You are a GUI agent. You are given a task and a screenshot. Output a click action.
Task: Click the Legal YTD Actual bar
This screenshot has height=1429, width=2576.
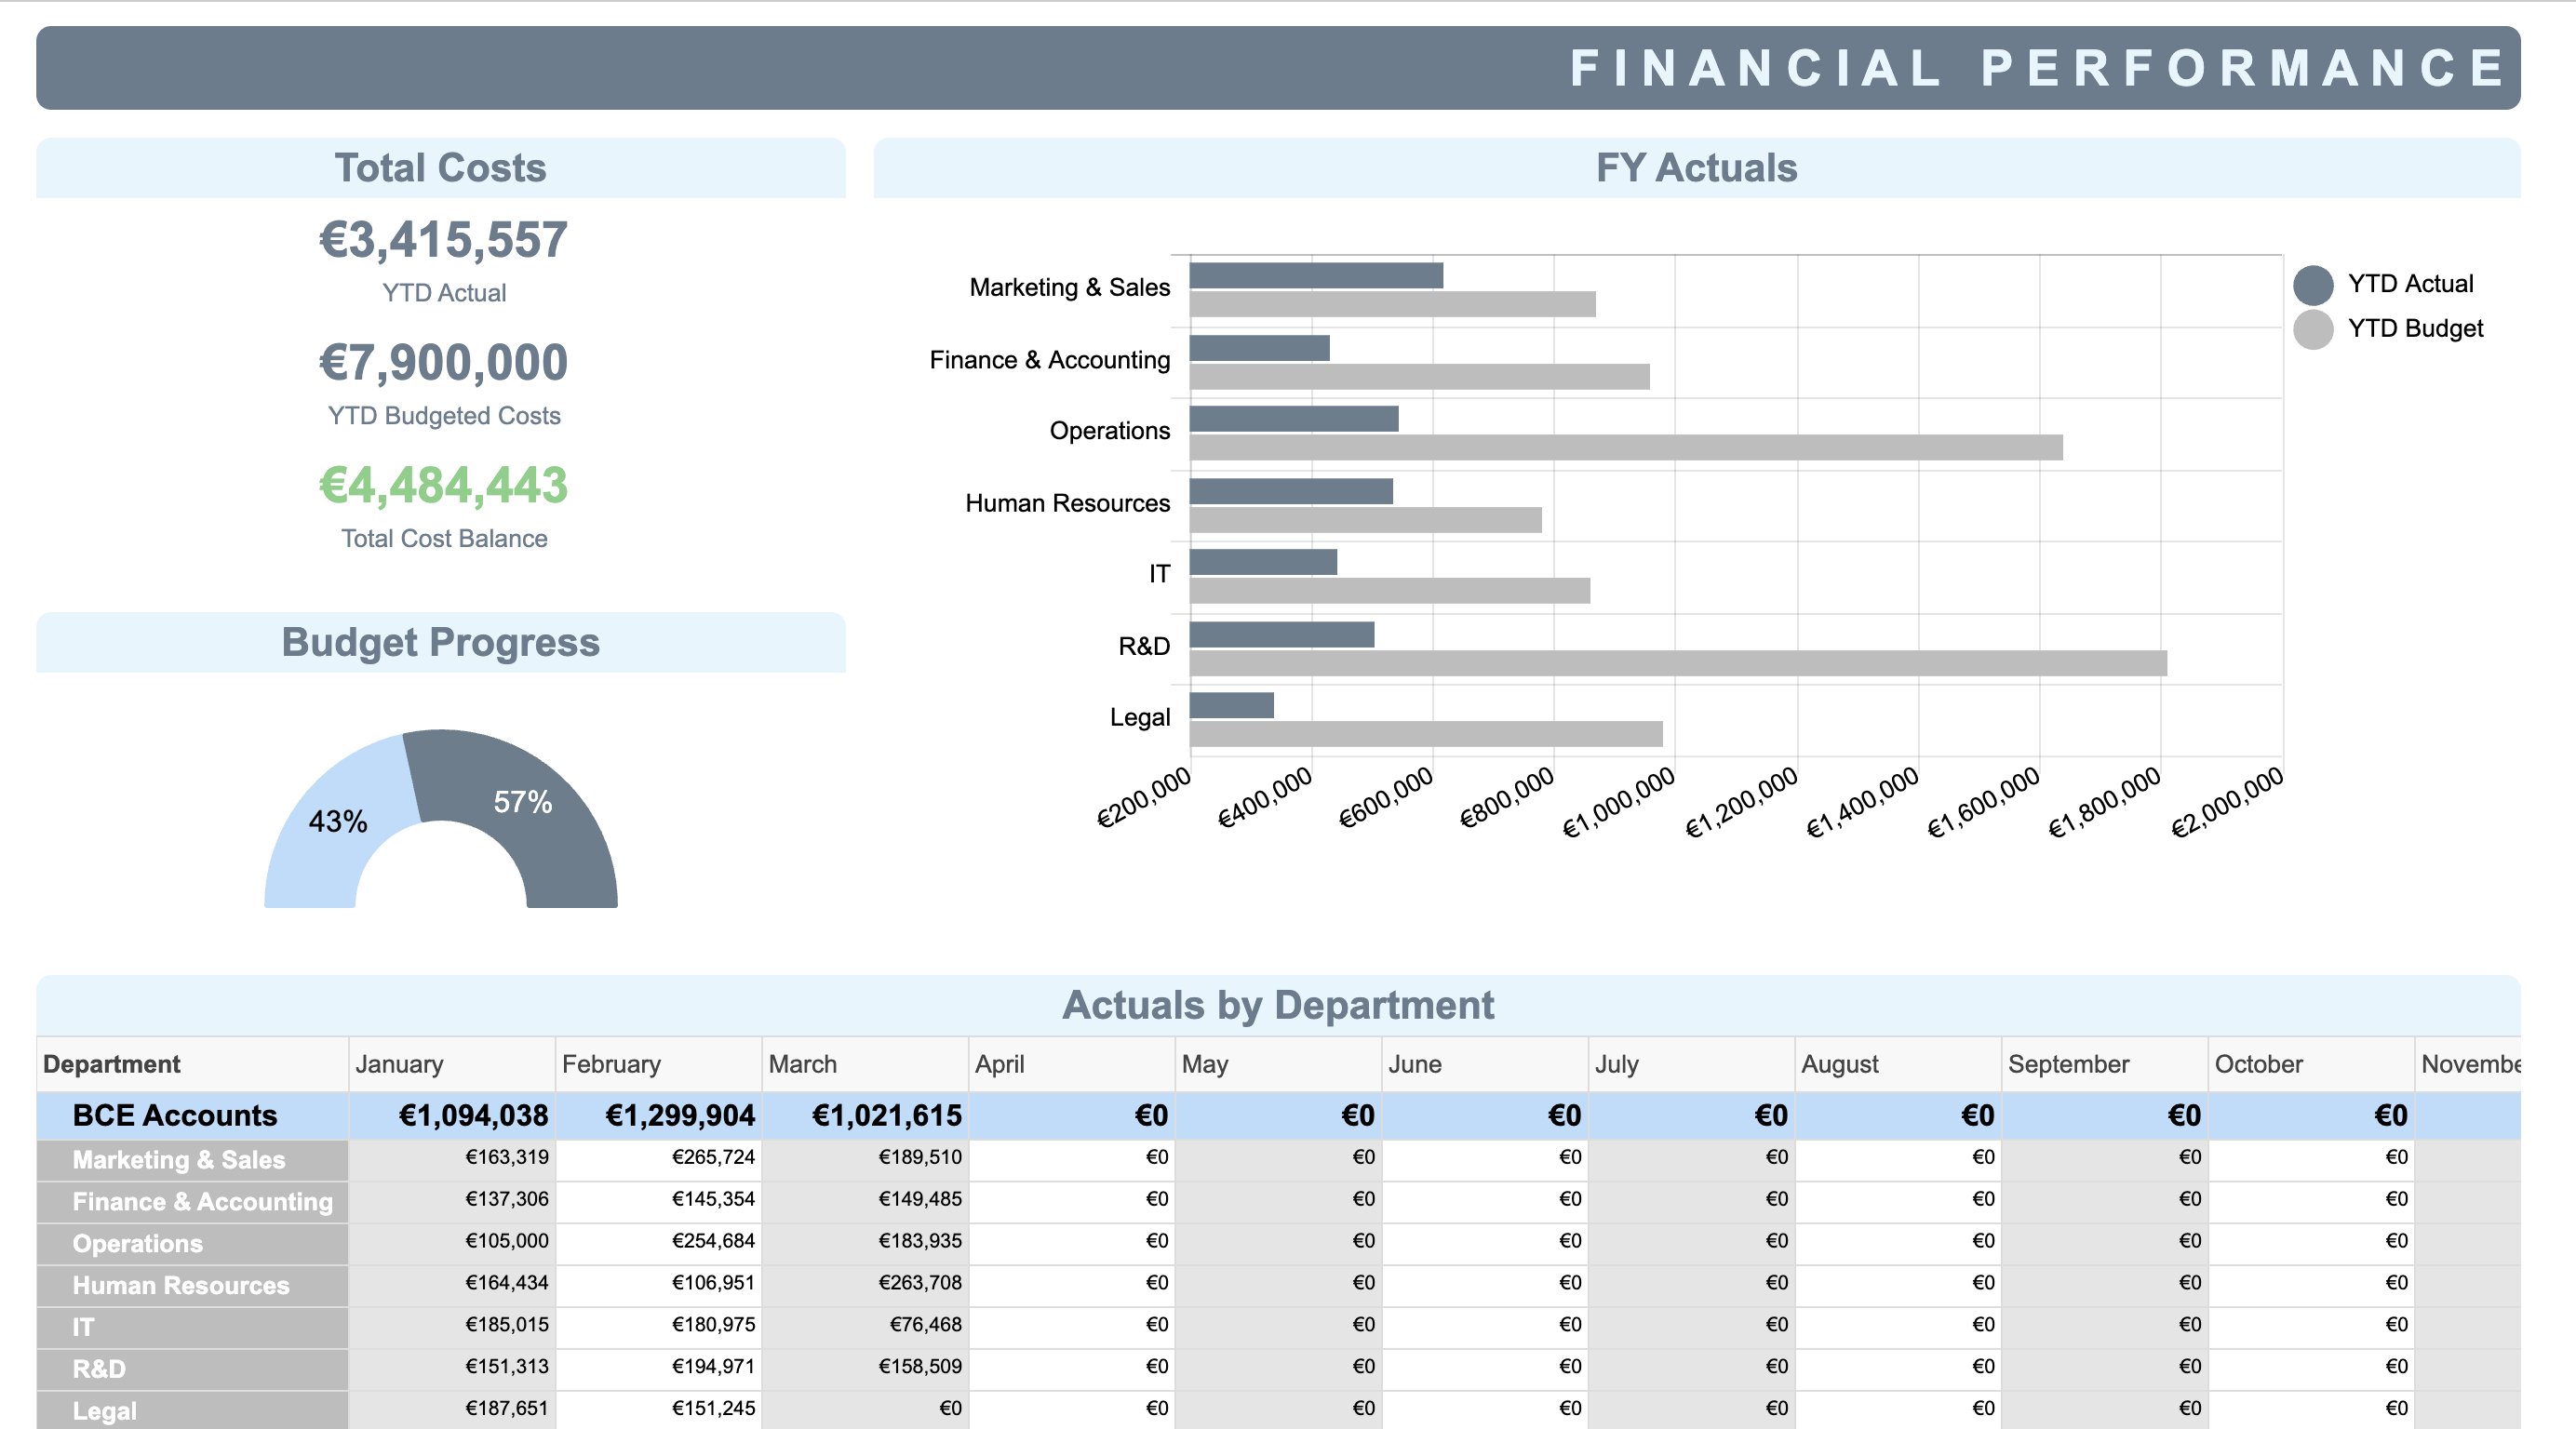pos(1231,705)
